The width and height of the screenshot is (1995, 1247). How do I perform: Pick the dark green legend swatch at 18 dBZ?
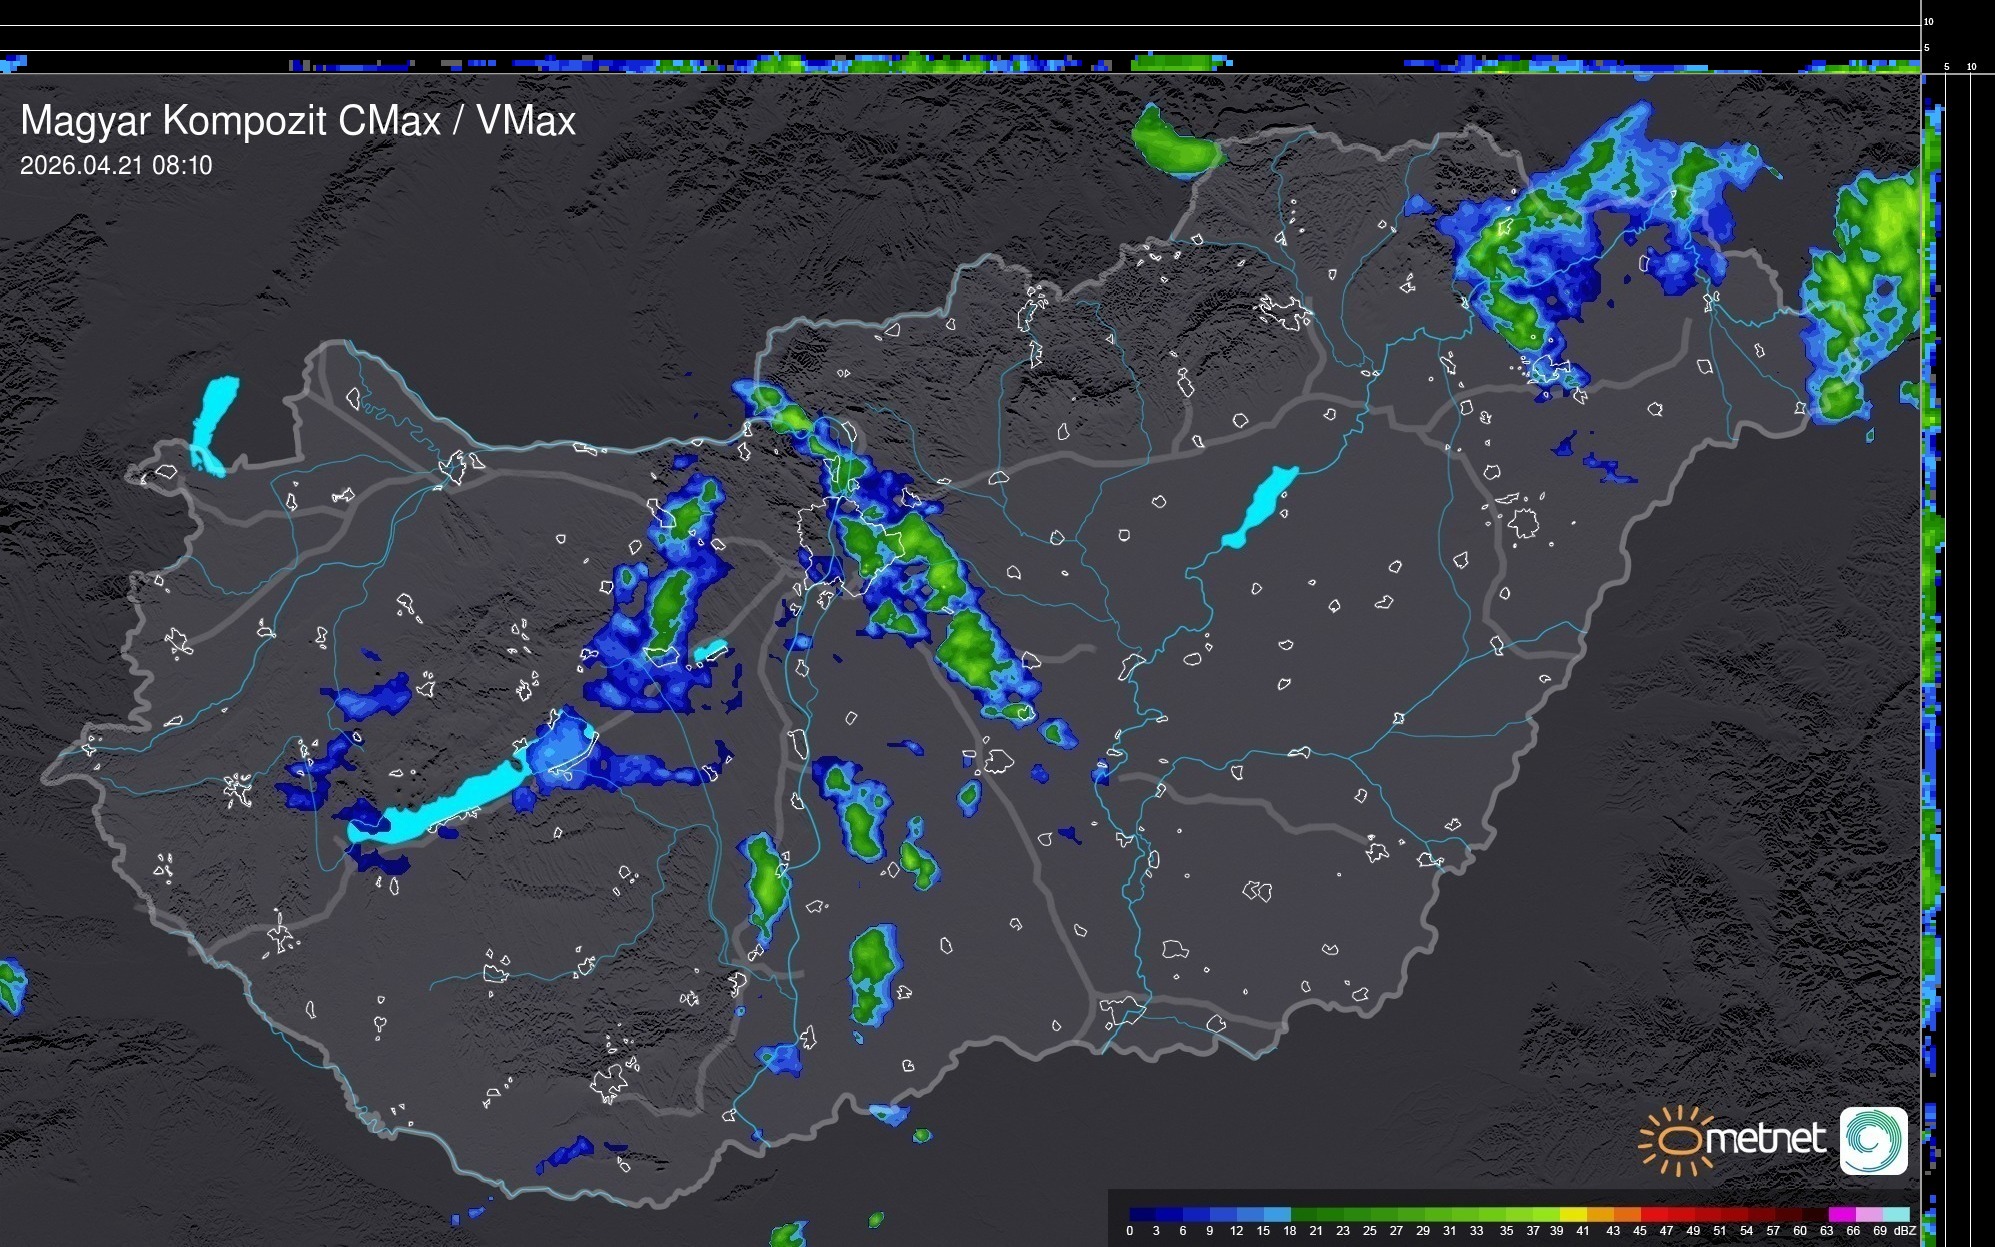click(1304, 1214)
